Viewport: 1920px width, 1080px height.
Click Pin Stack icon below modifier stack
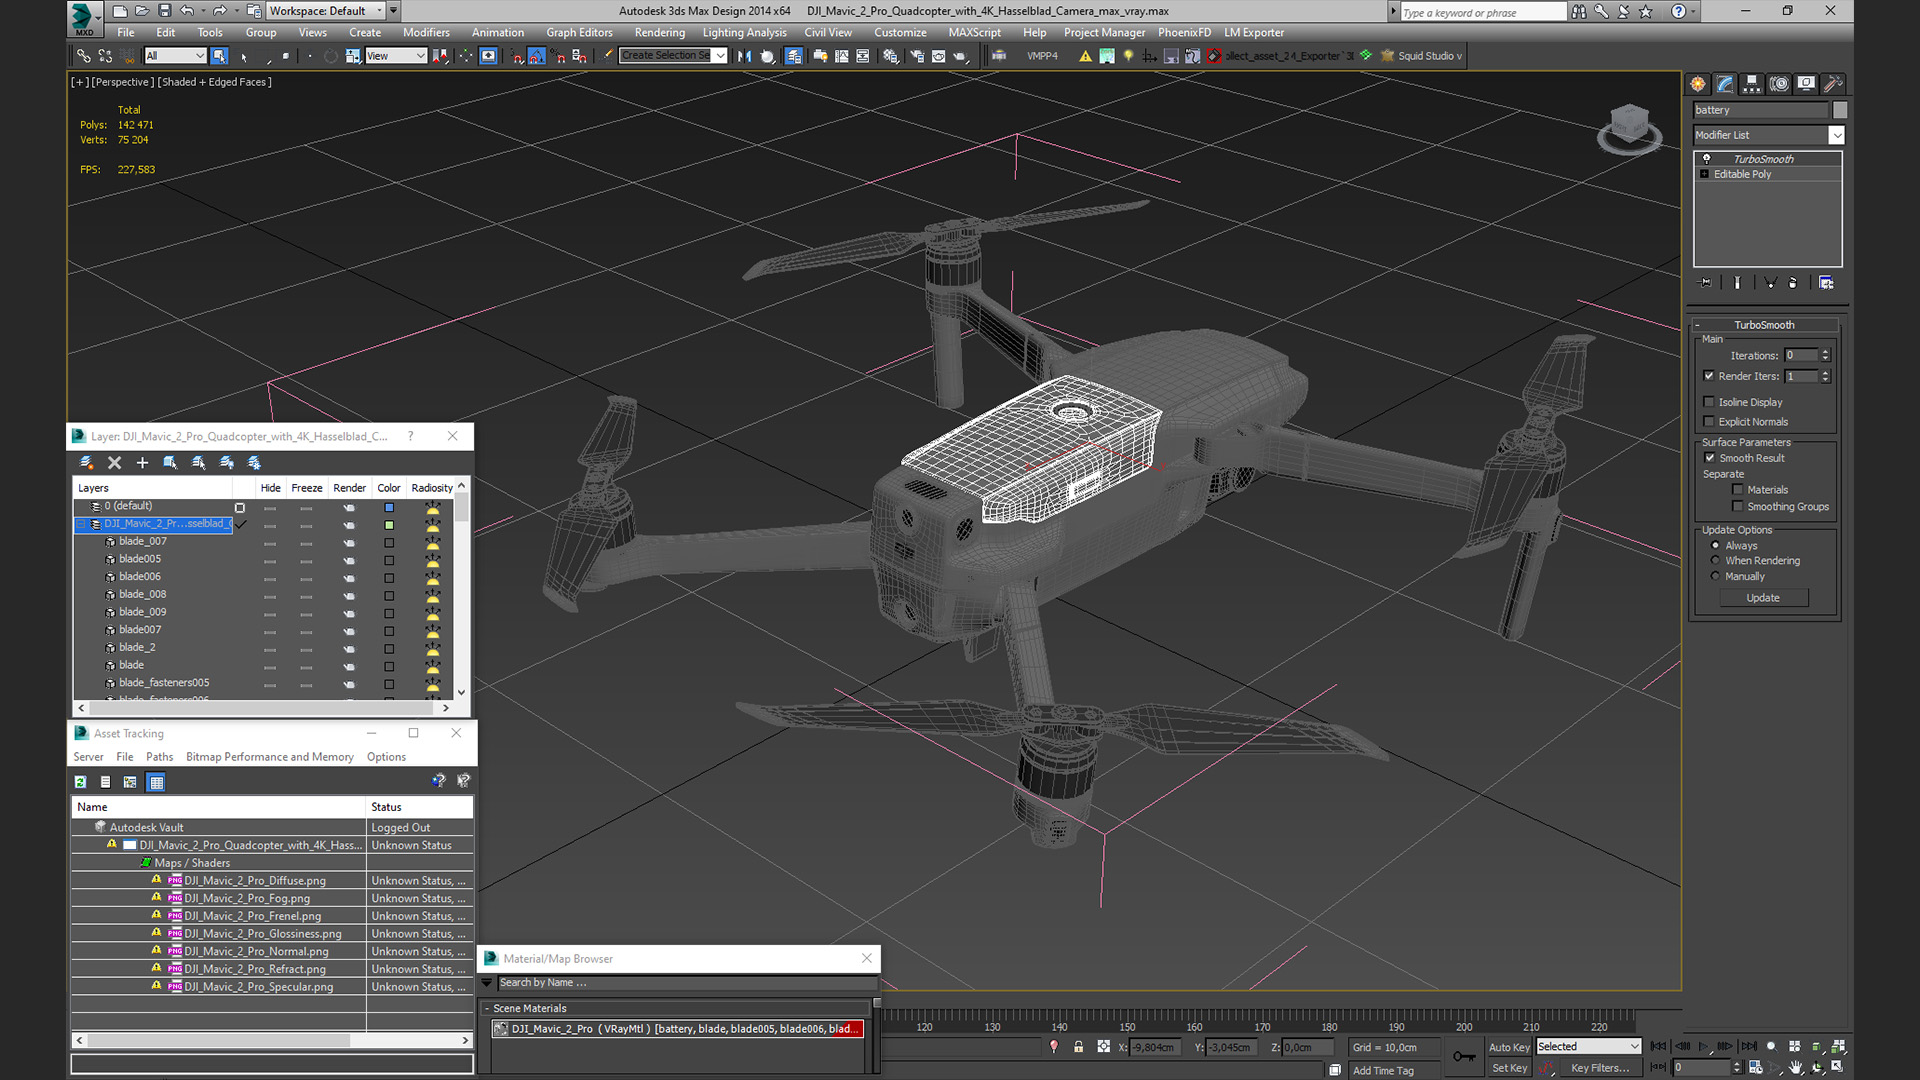click(1706, 283)
